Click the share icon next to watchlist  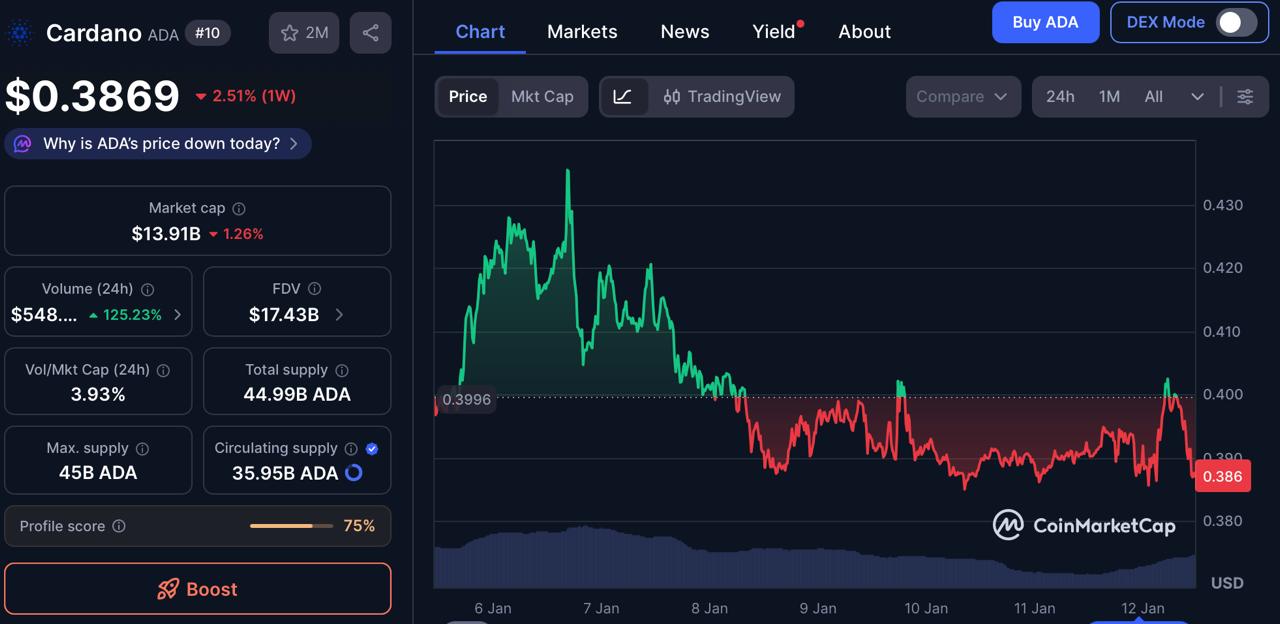(370, 32)
